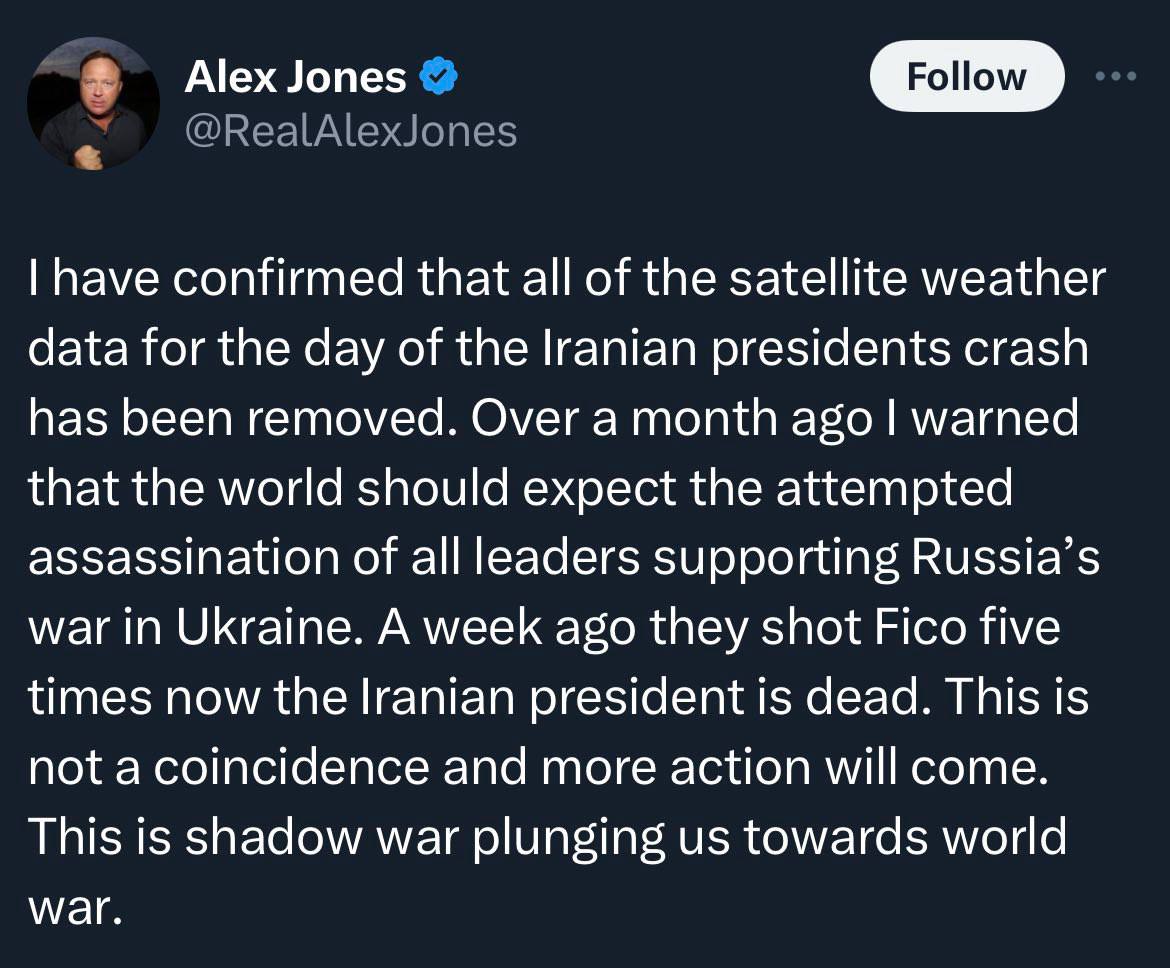Click the Alex Jones display name
Viewport: 1170px width, 968px height.
click(295, 77)
